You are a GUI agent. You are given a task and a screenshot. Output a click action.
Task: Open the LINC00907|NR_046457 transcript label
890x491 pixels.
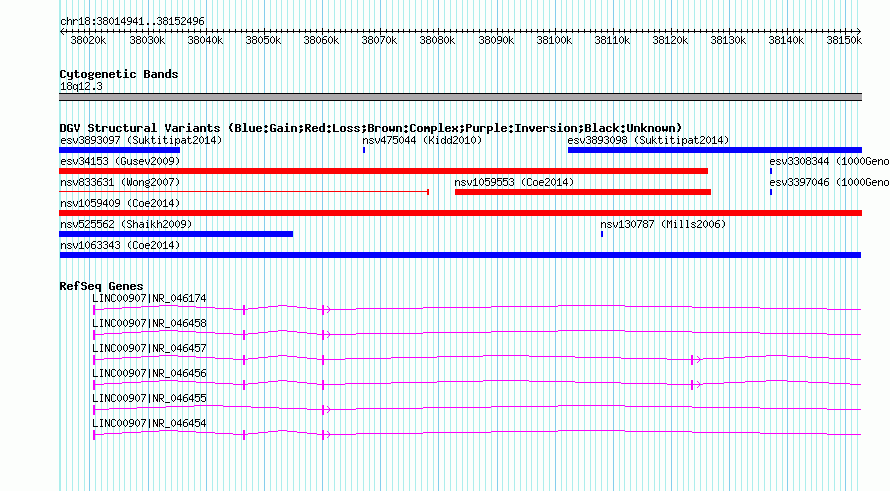click(149, 349)
